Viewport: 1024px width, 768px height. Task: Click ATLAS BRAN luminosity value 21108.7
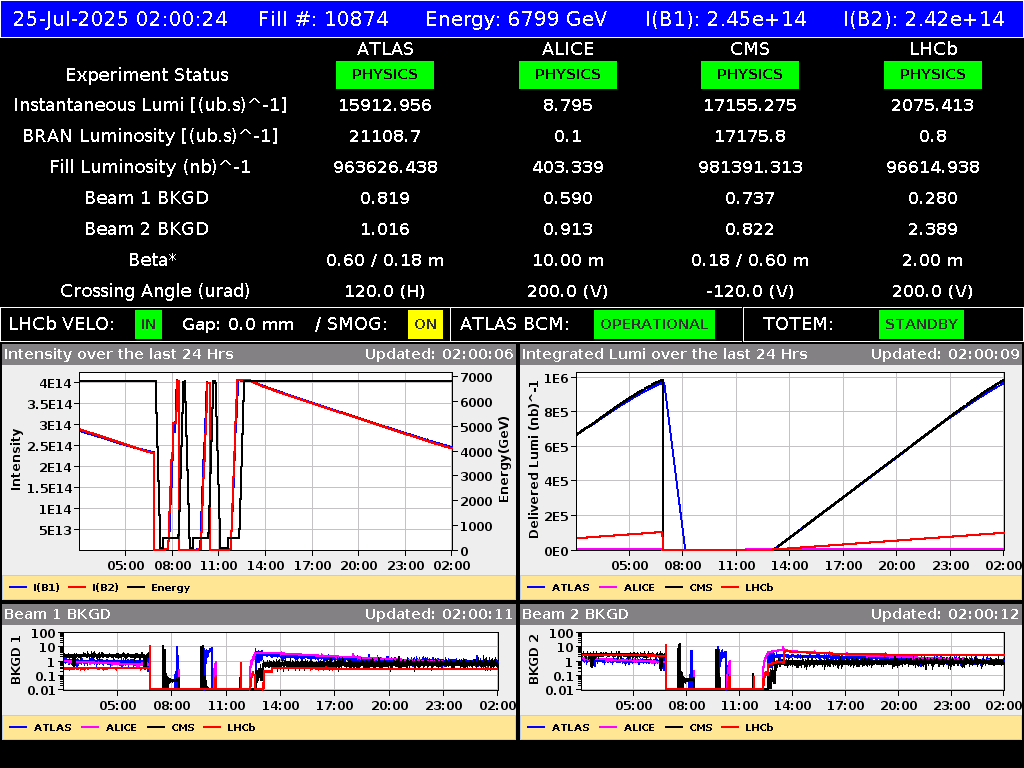pos(385,136)
